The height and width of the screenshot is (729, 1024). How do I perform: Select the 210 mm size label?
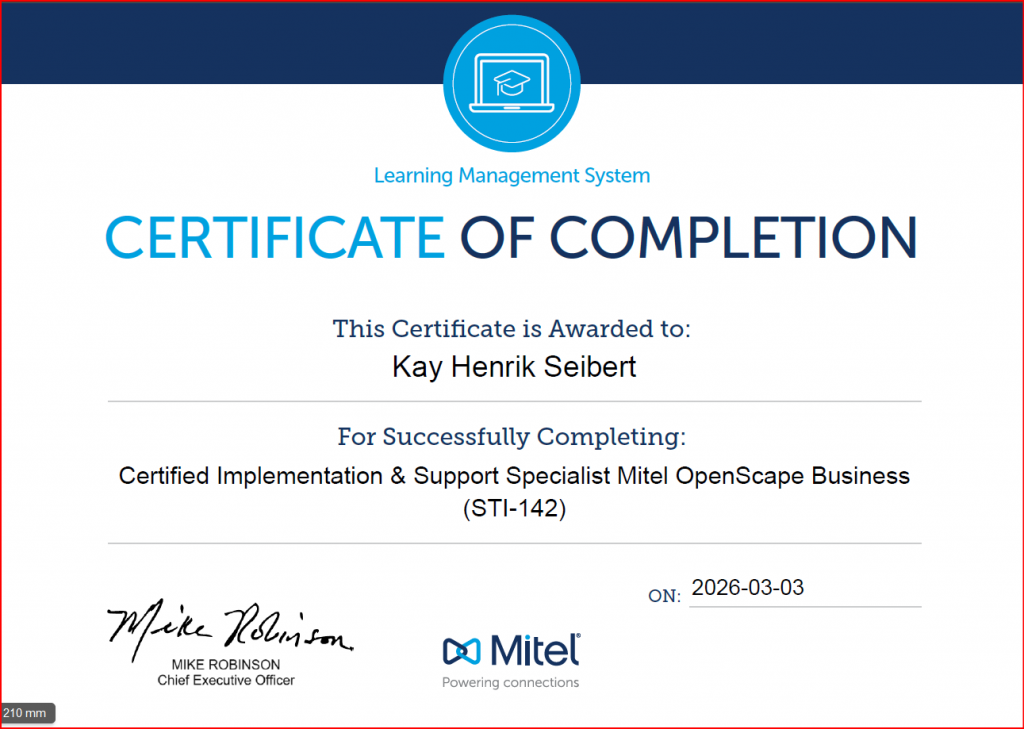pyautogui.click(x=27, y=713)
